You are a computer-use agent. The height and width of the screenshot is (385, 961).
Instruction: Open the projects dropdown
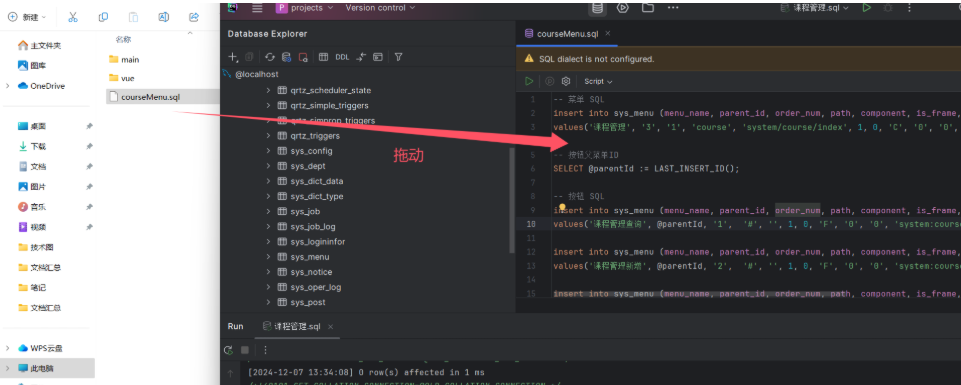[305, 8]
